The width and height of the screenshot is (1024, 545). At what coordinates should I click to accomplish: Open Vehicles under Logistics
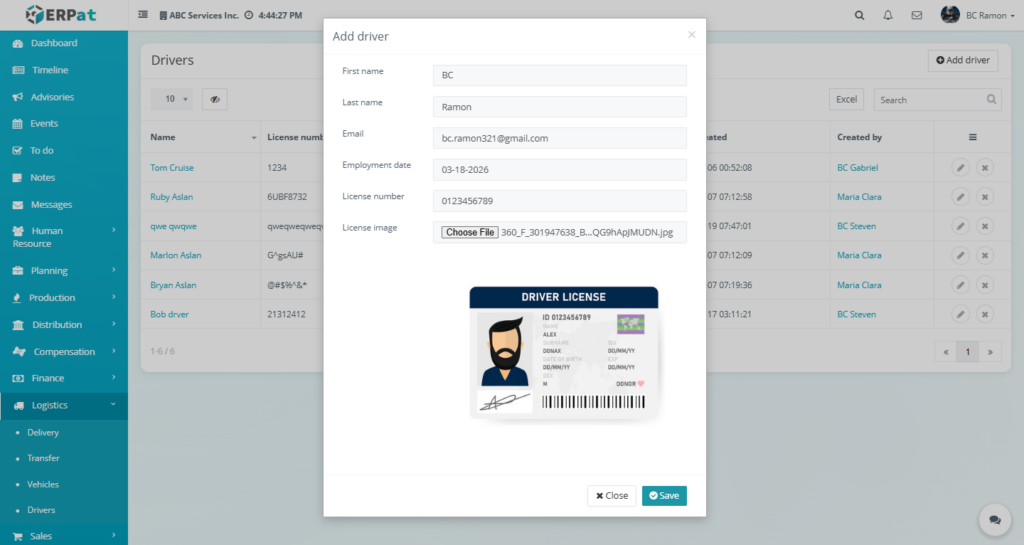(43, 484)
